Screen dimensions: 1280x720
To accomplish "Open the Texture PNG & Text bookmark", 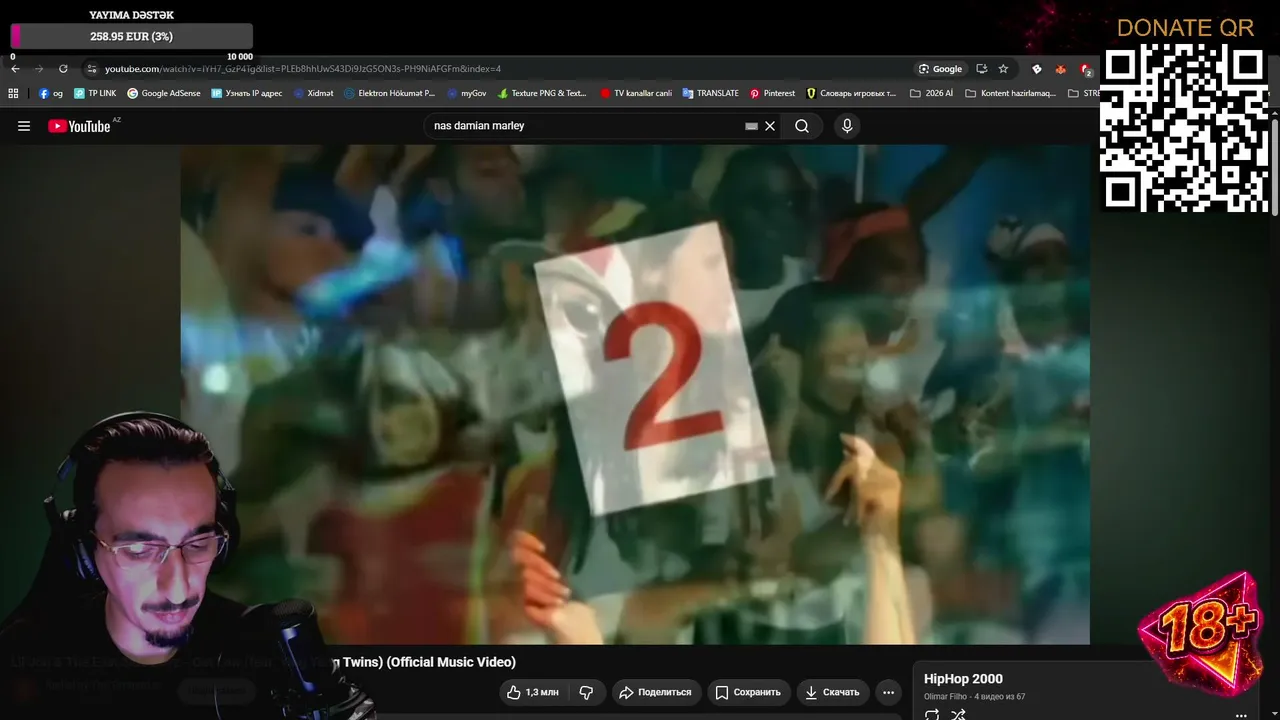I will click(x=542, y=93).
